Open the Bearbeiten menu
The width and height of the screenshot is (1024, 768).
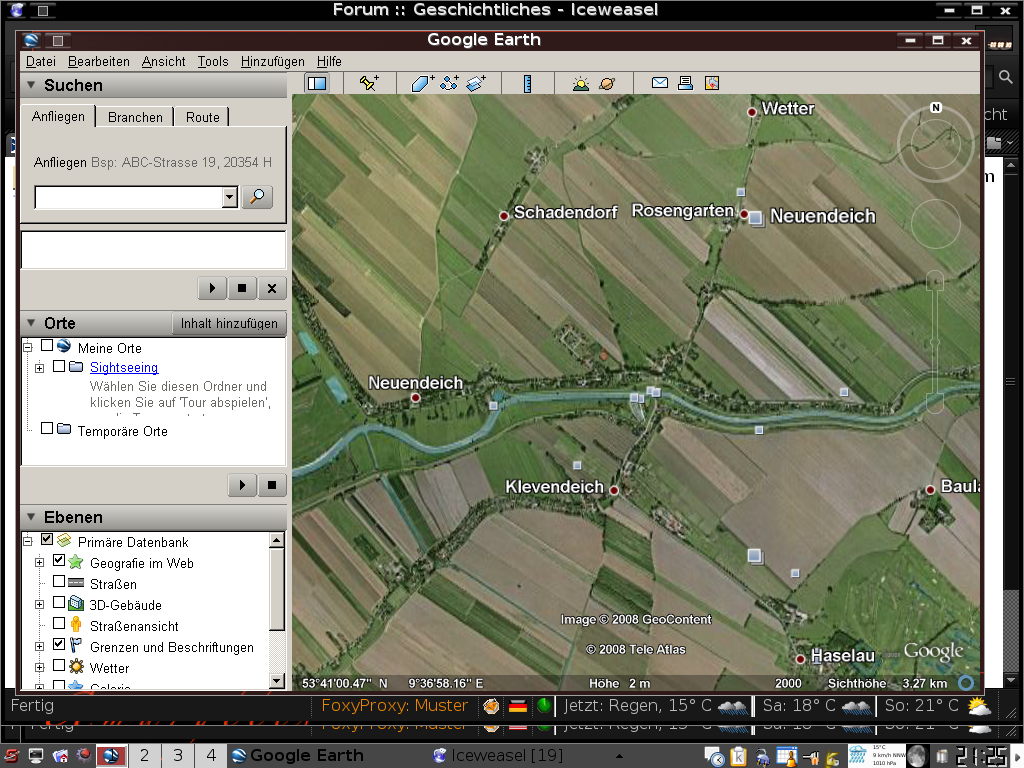(99, 61)
